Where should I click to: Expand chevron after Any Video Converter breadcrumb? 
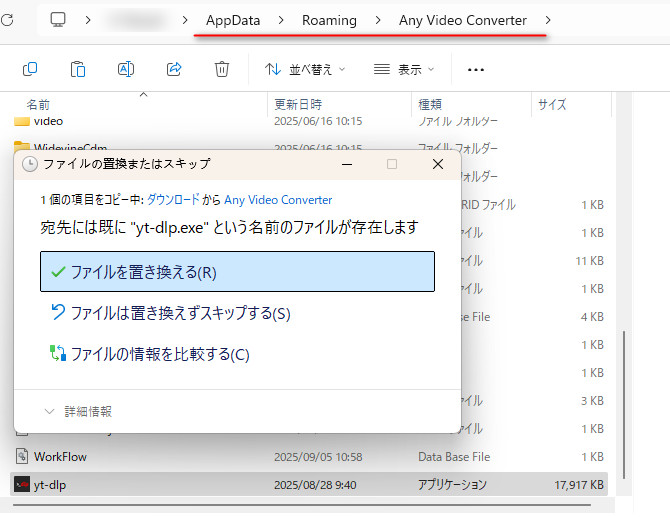(x=548, y=19)
